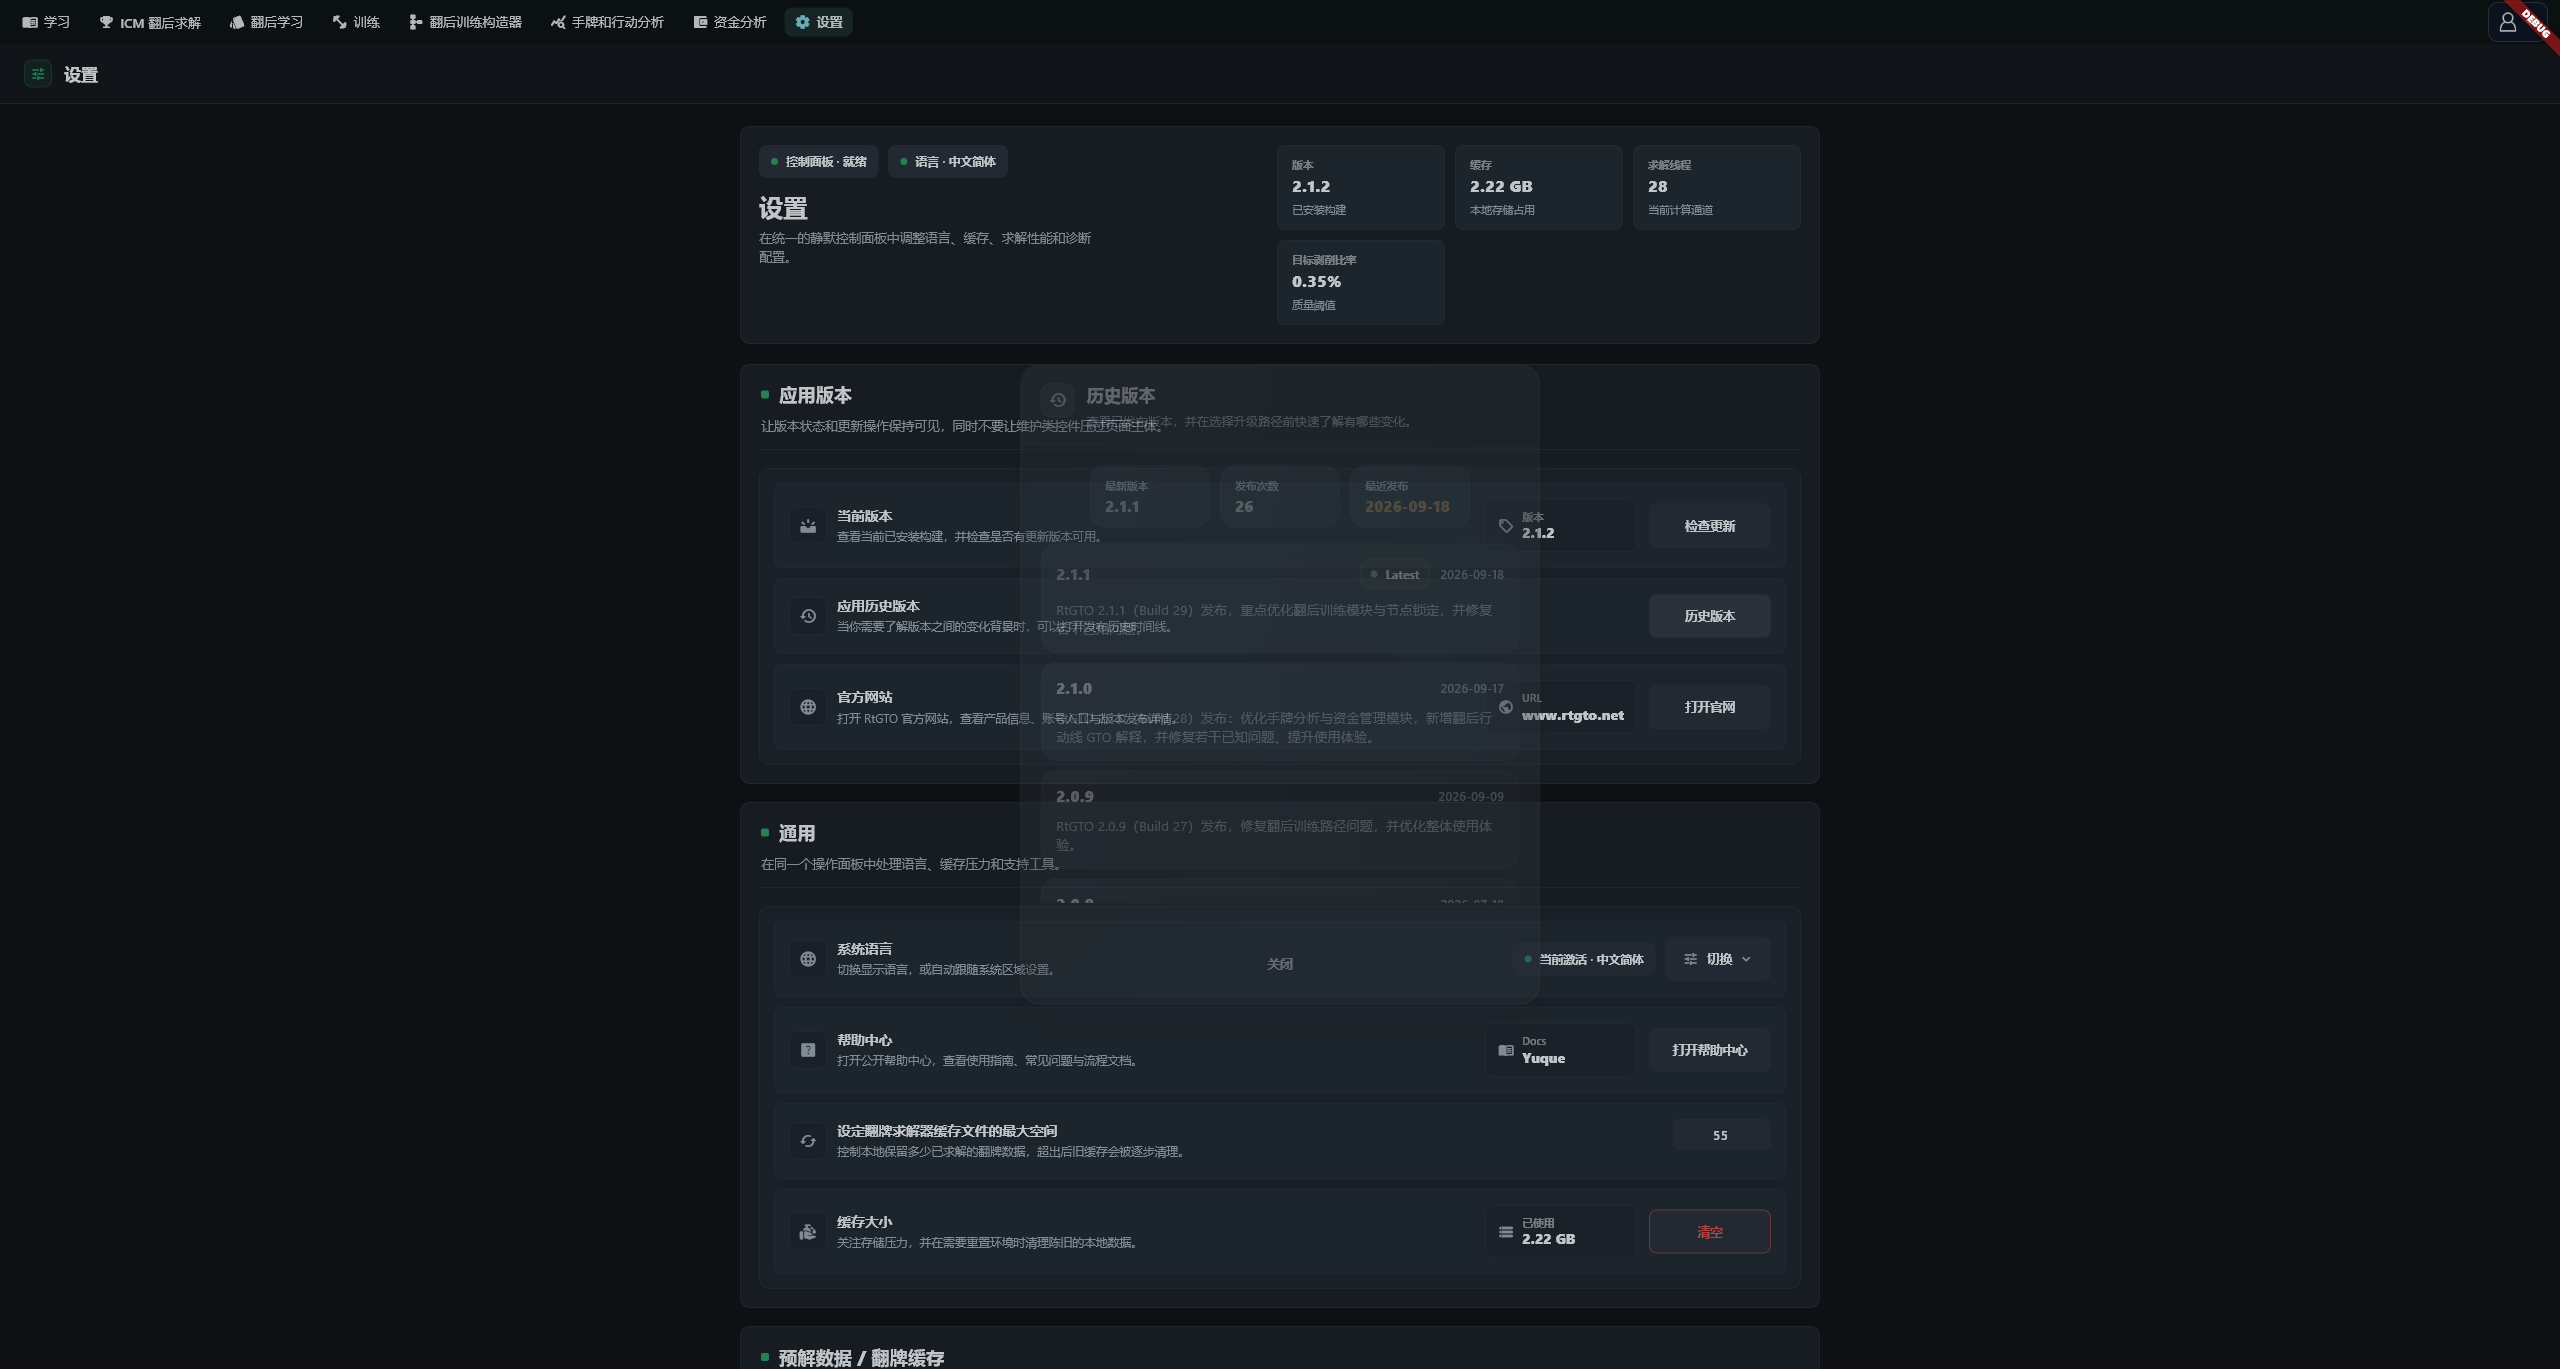Open the 学习 tab
This screenshot has height=1369, width=2560.
pos(46,22)
